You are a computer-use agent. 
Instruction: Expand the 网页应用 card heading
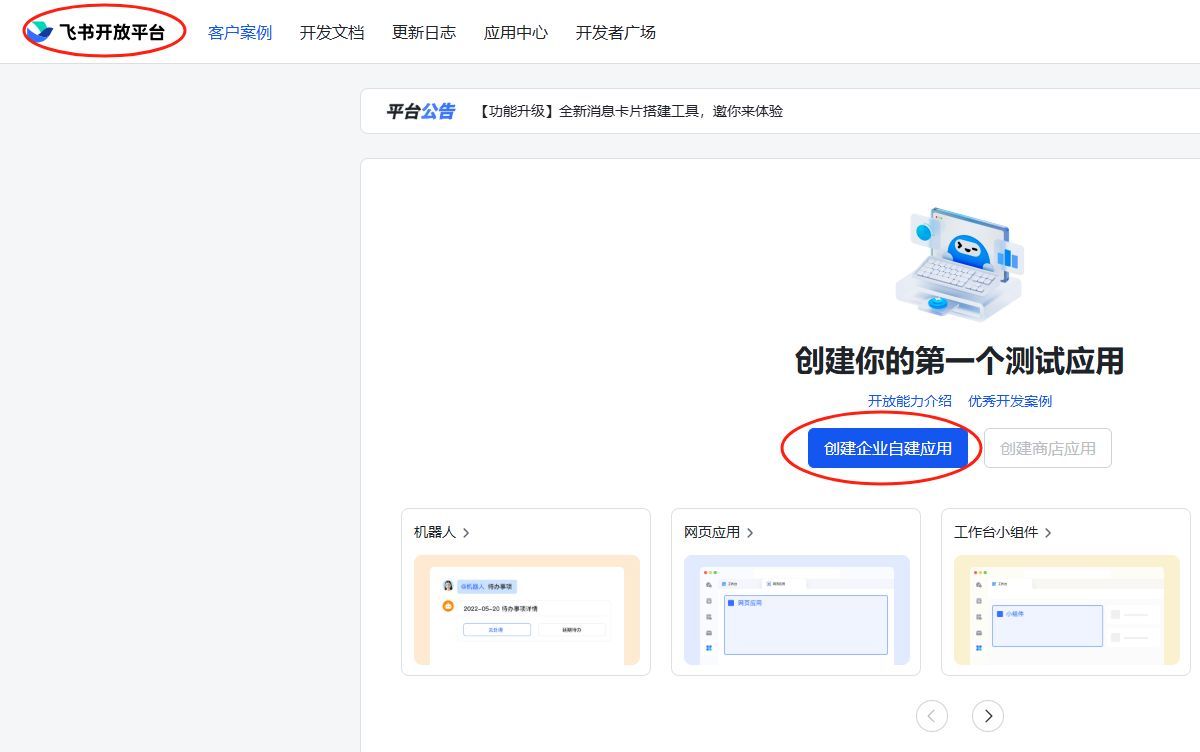click(719, 533)
